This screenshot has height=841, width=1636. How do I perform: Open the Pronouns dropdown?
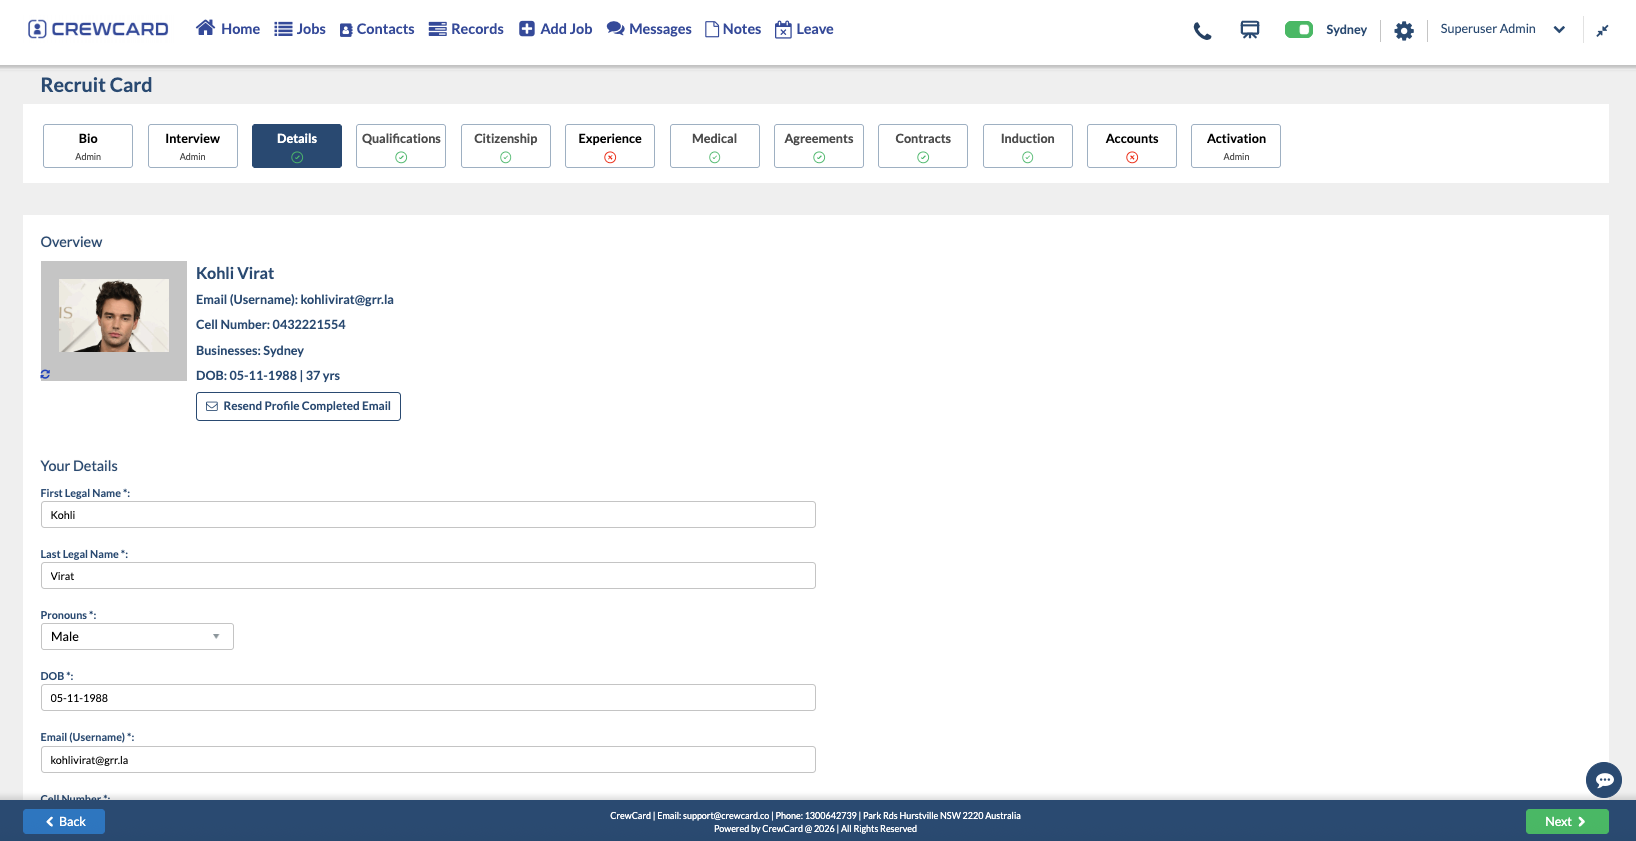click(137, 637)
